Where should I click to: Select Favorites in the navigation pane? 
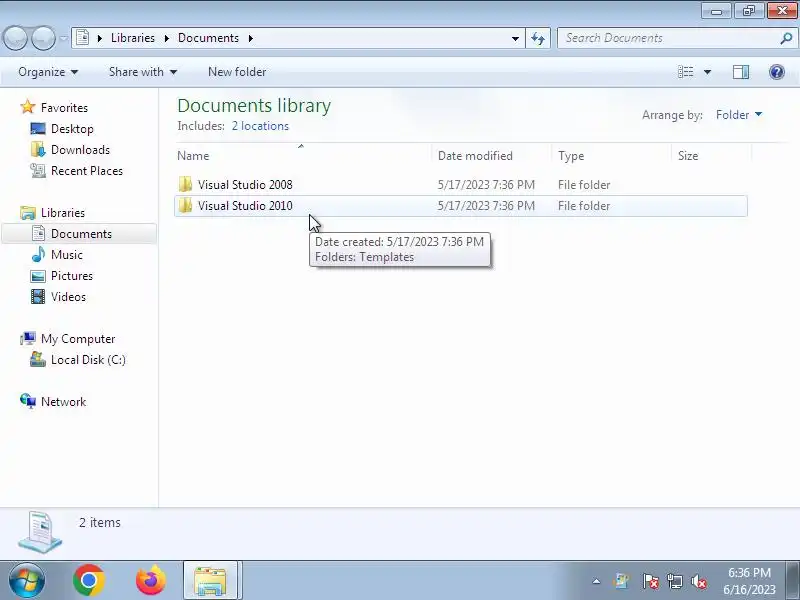point(64,108)
